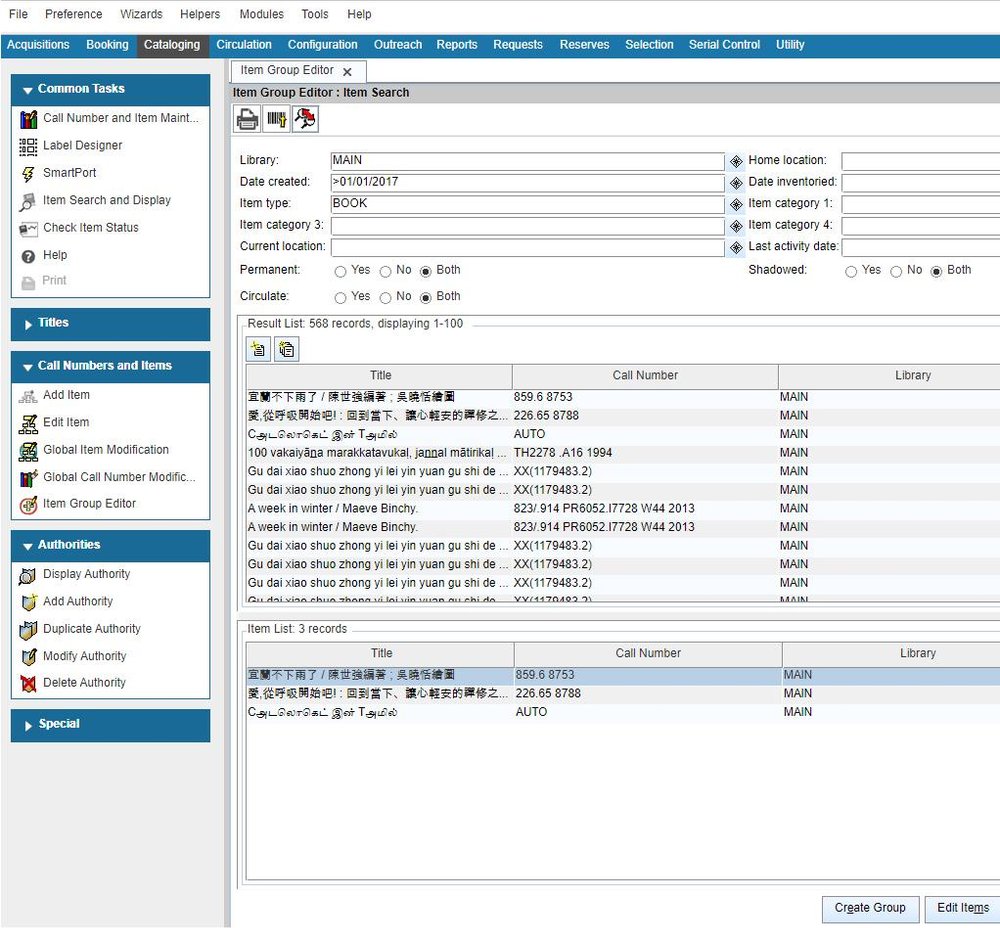This screenshot has height=928, width=1000.
Task: Expand the Special section
Action: click(110, 724)
